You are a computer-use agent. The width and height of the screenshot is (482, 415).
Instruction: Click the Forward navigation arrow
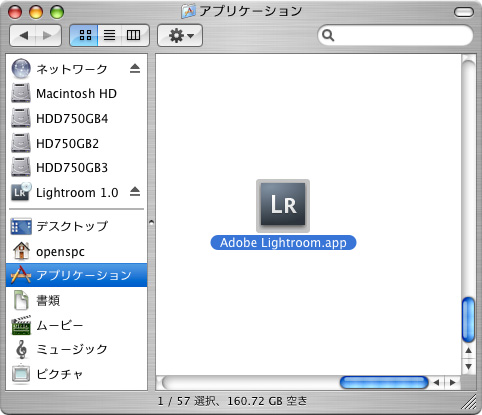48,35
